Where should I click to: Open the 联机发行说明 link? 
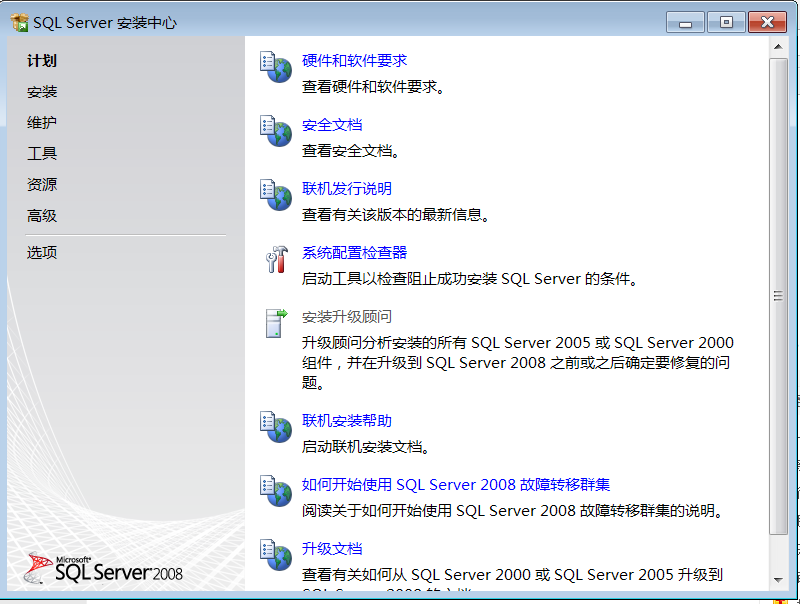(x=346, y=189)
